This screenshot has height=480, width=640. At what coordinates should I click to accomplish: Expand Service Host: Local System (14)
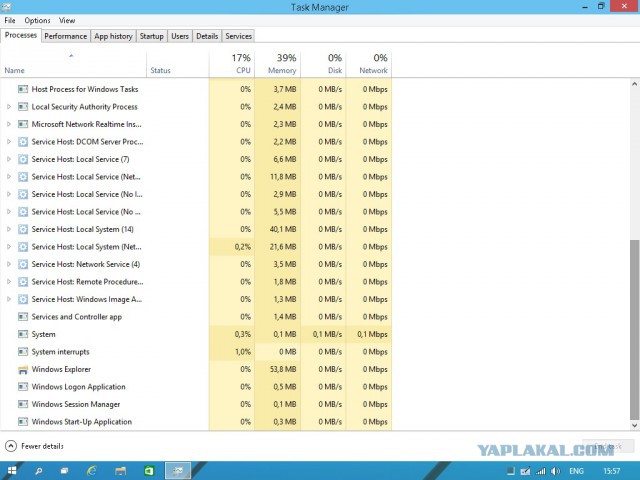click(9, 229)
